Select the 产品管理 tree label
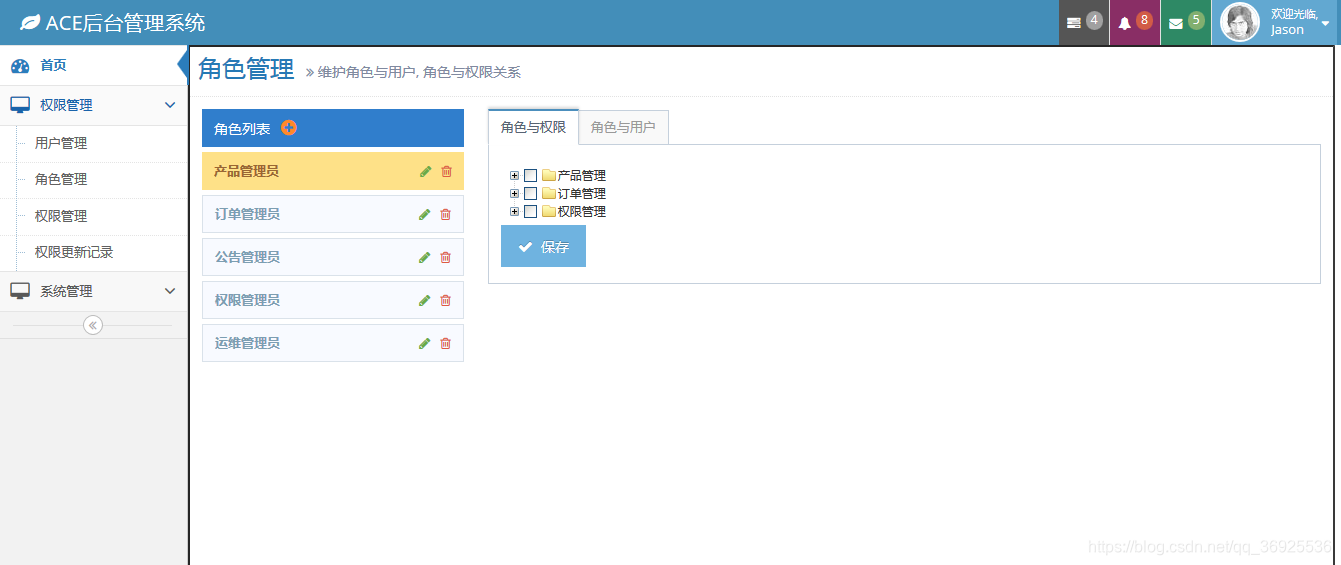Screen dimensions: 1341x565 (x=582, y=176)
